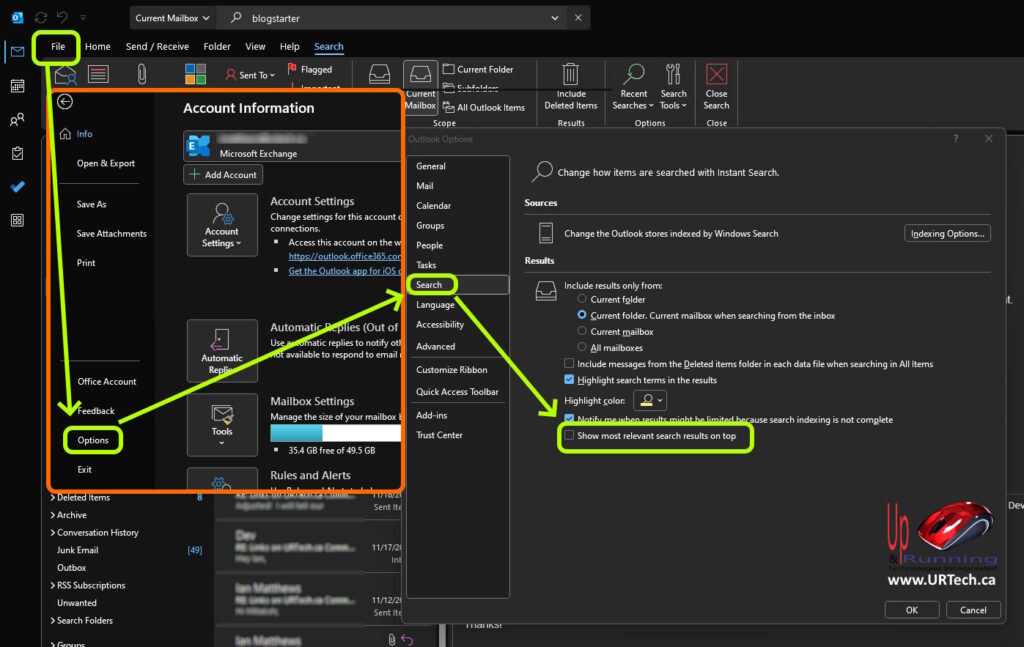Enable Show most relevant search results on top
1024x647 pixels.
pyautogui.click(x=570, y=436)
